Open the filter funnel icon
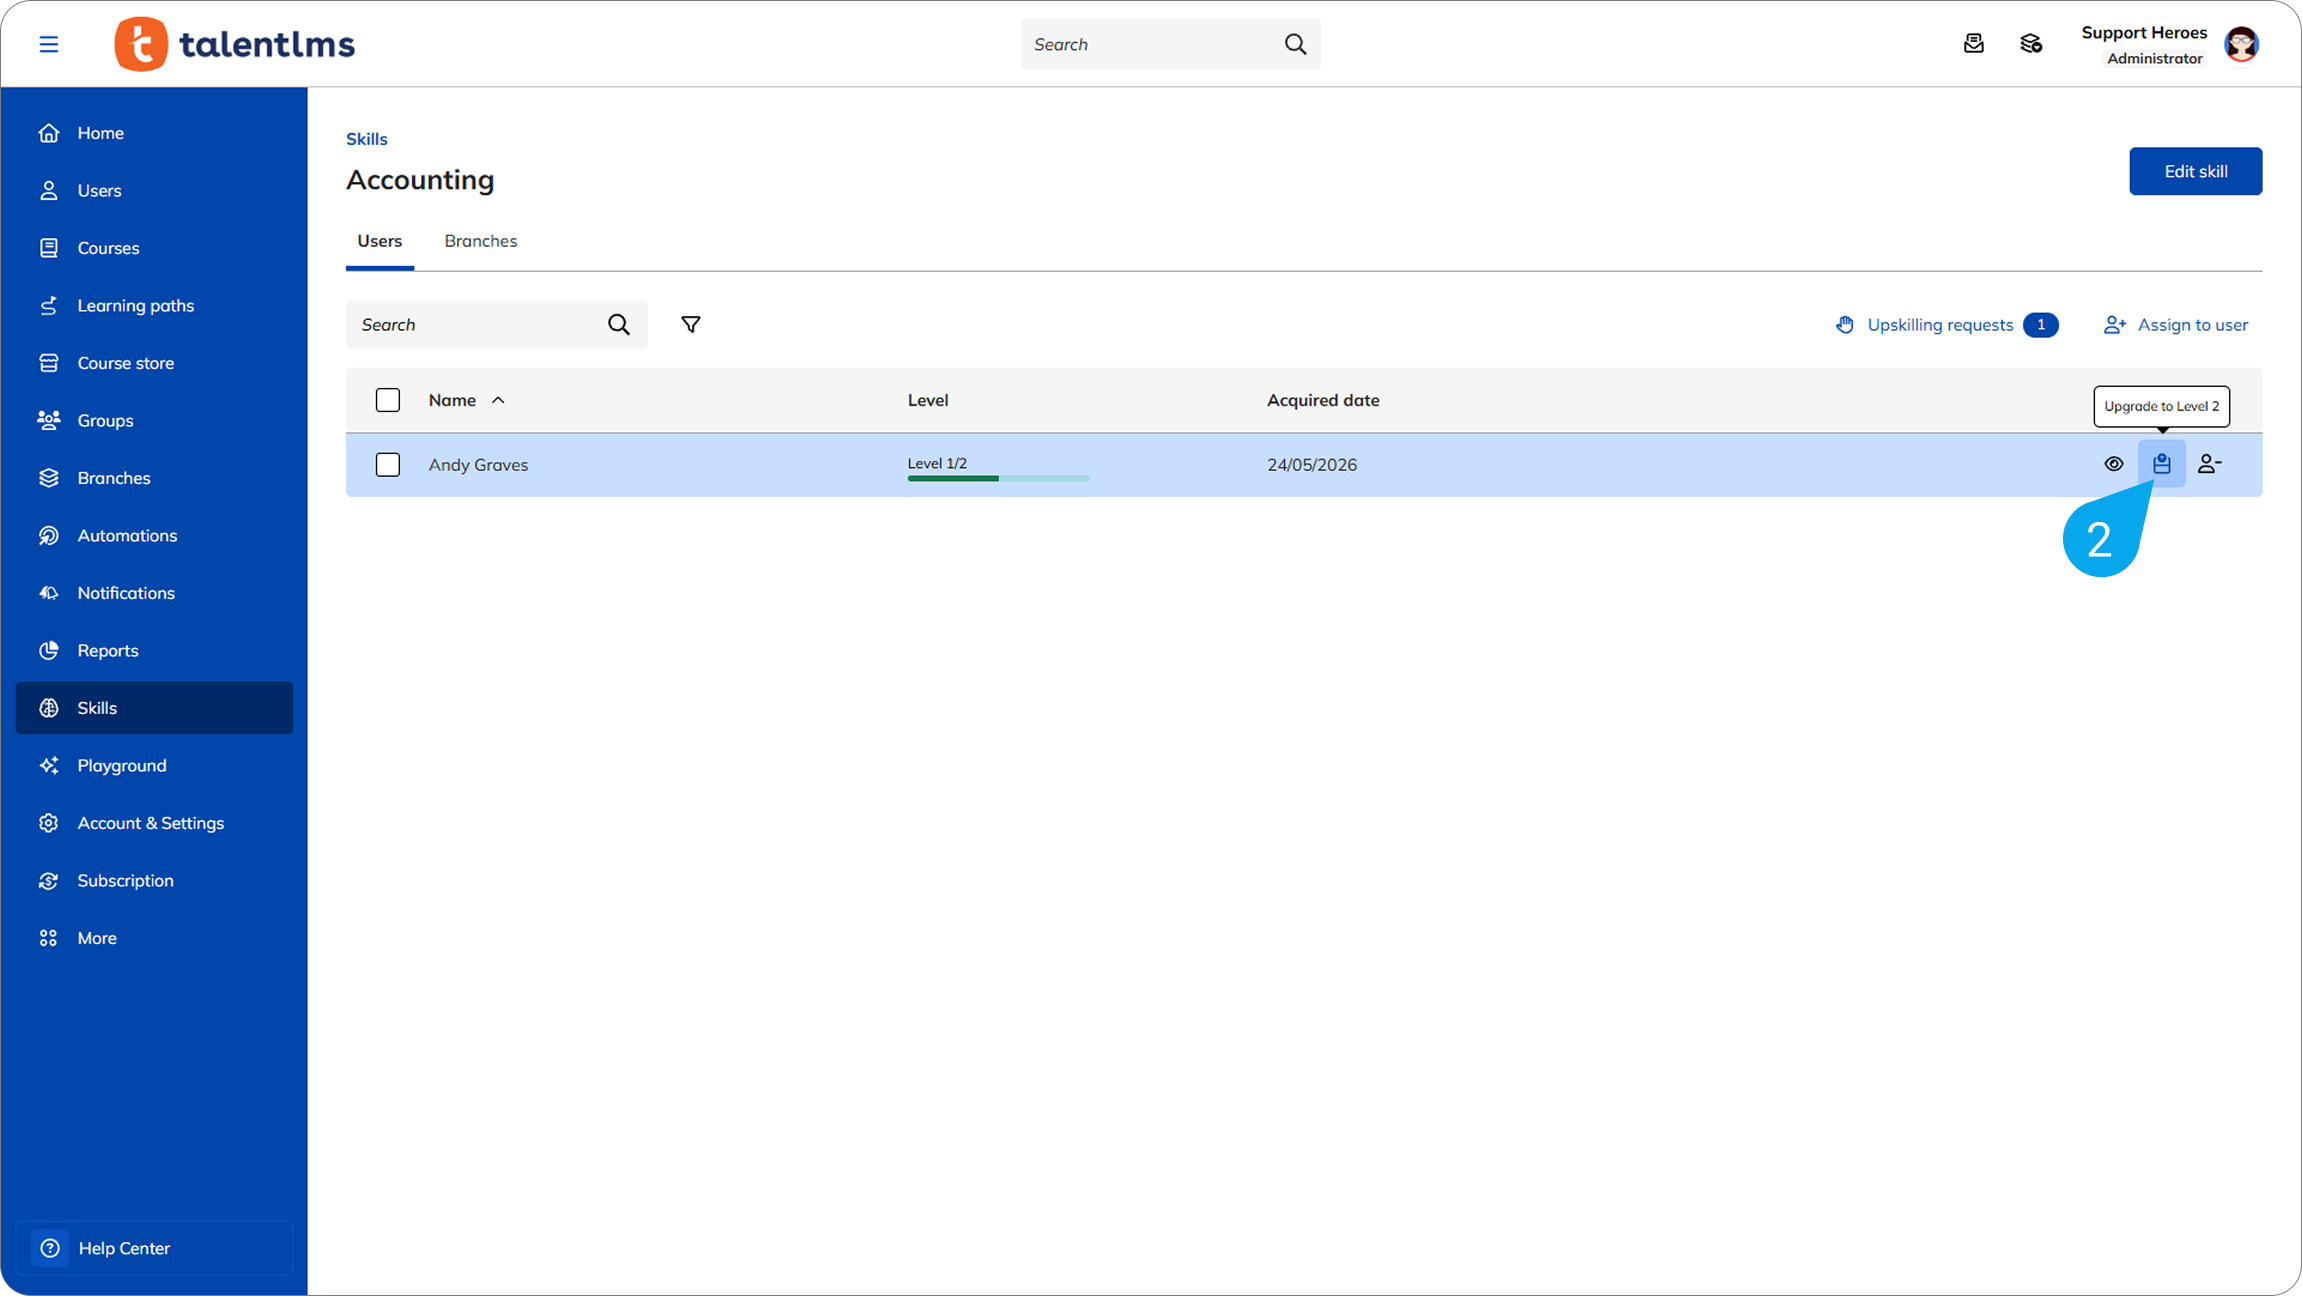 [691, 324]
